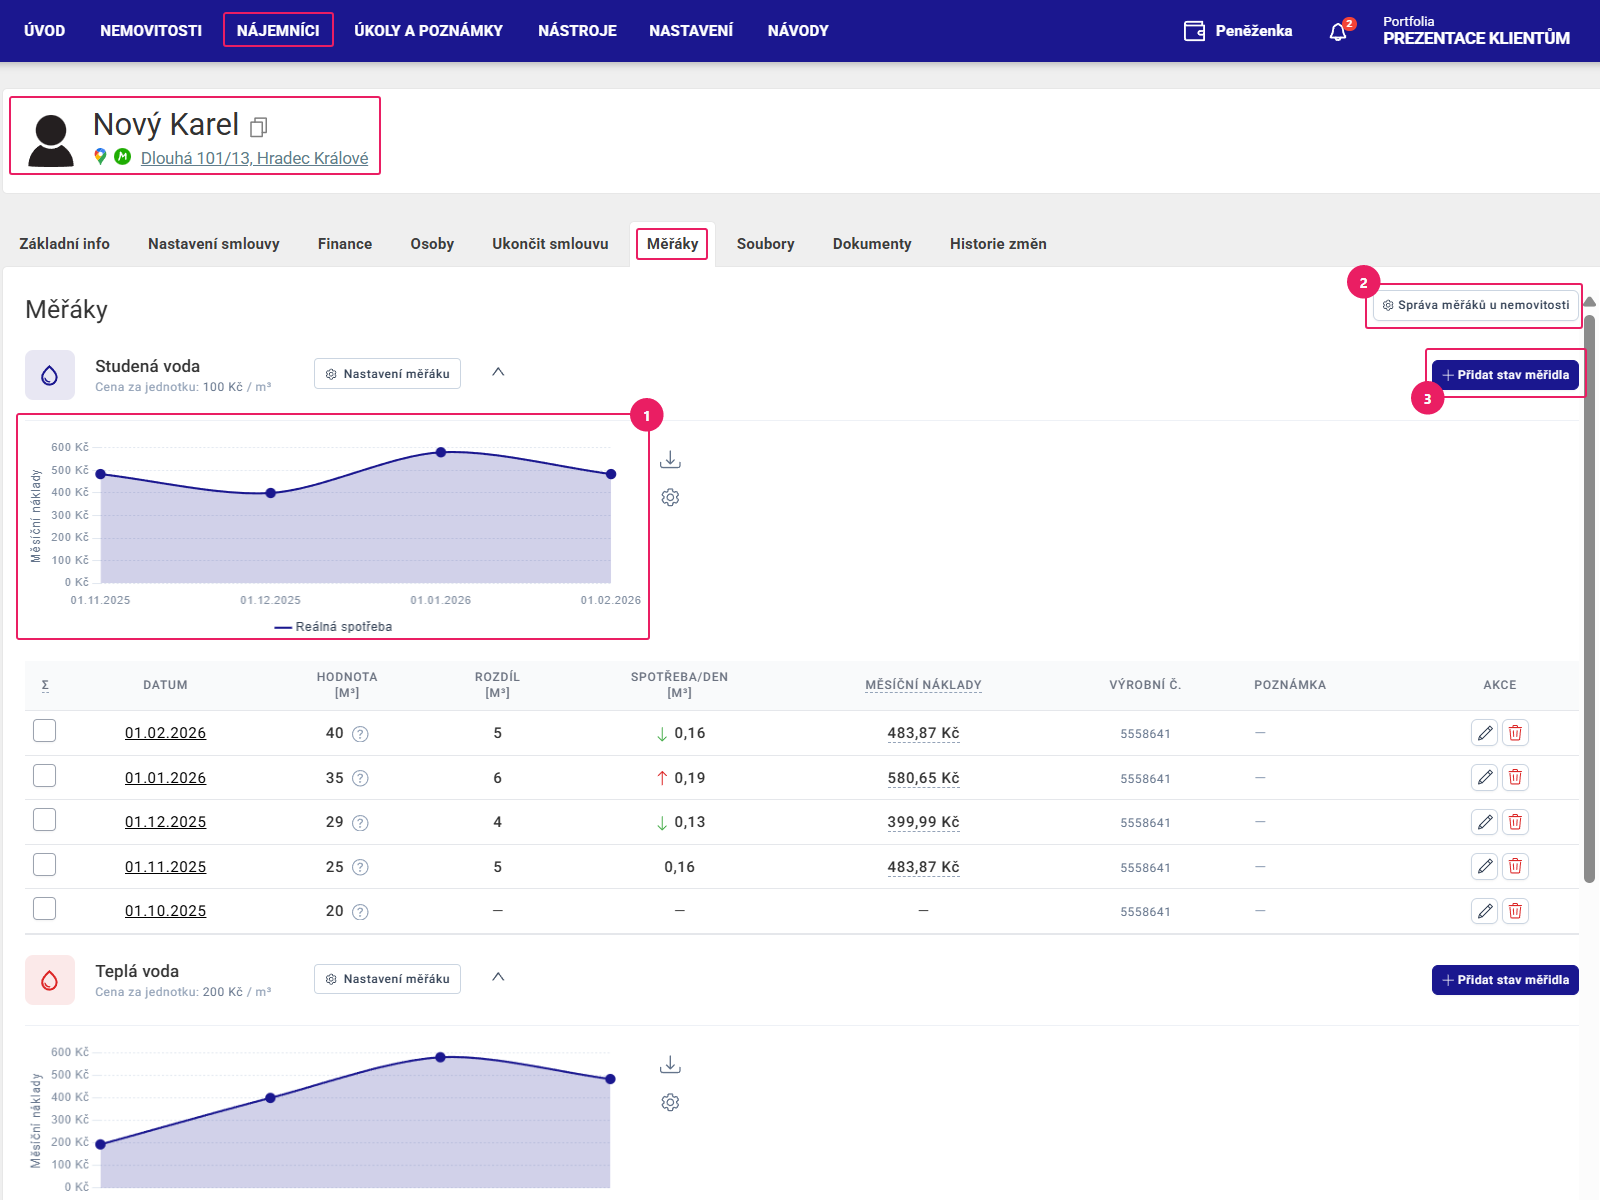
Task: Copy tenant name icon next to Nový Karel
Action: point(259,127)
